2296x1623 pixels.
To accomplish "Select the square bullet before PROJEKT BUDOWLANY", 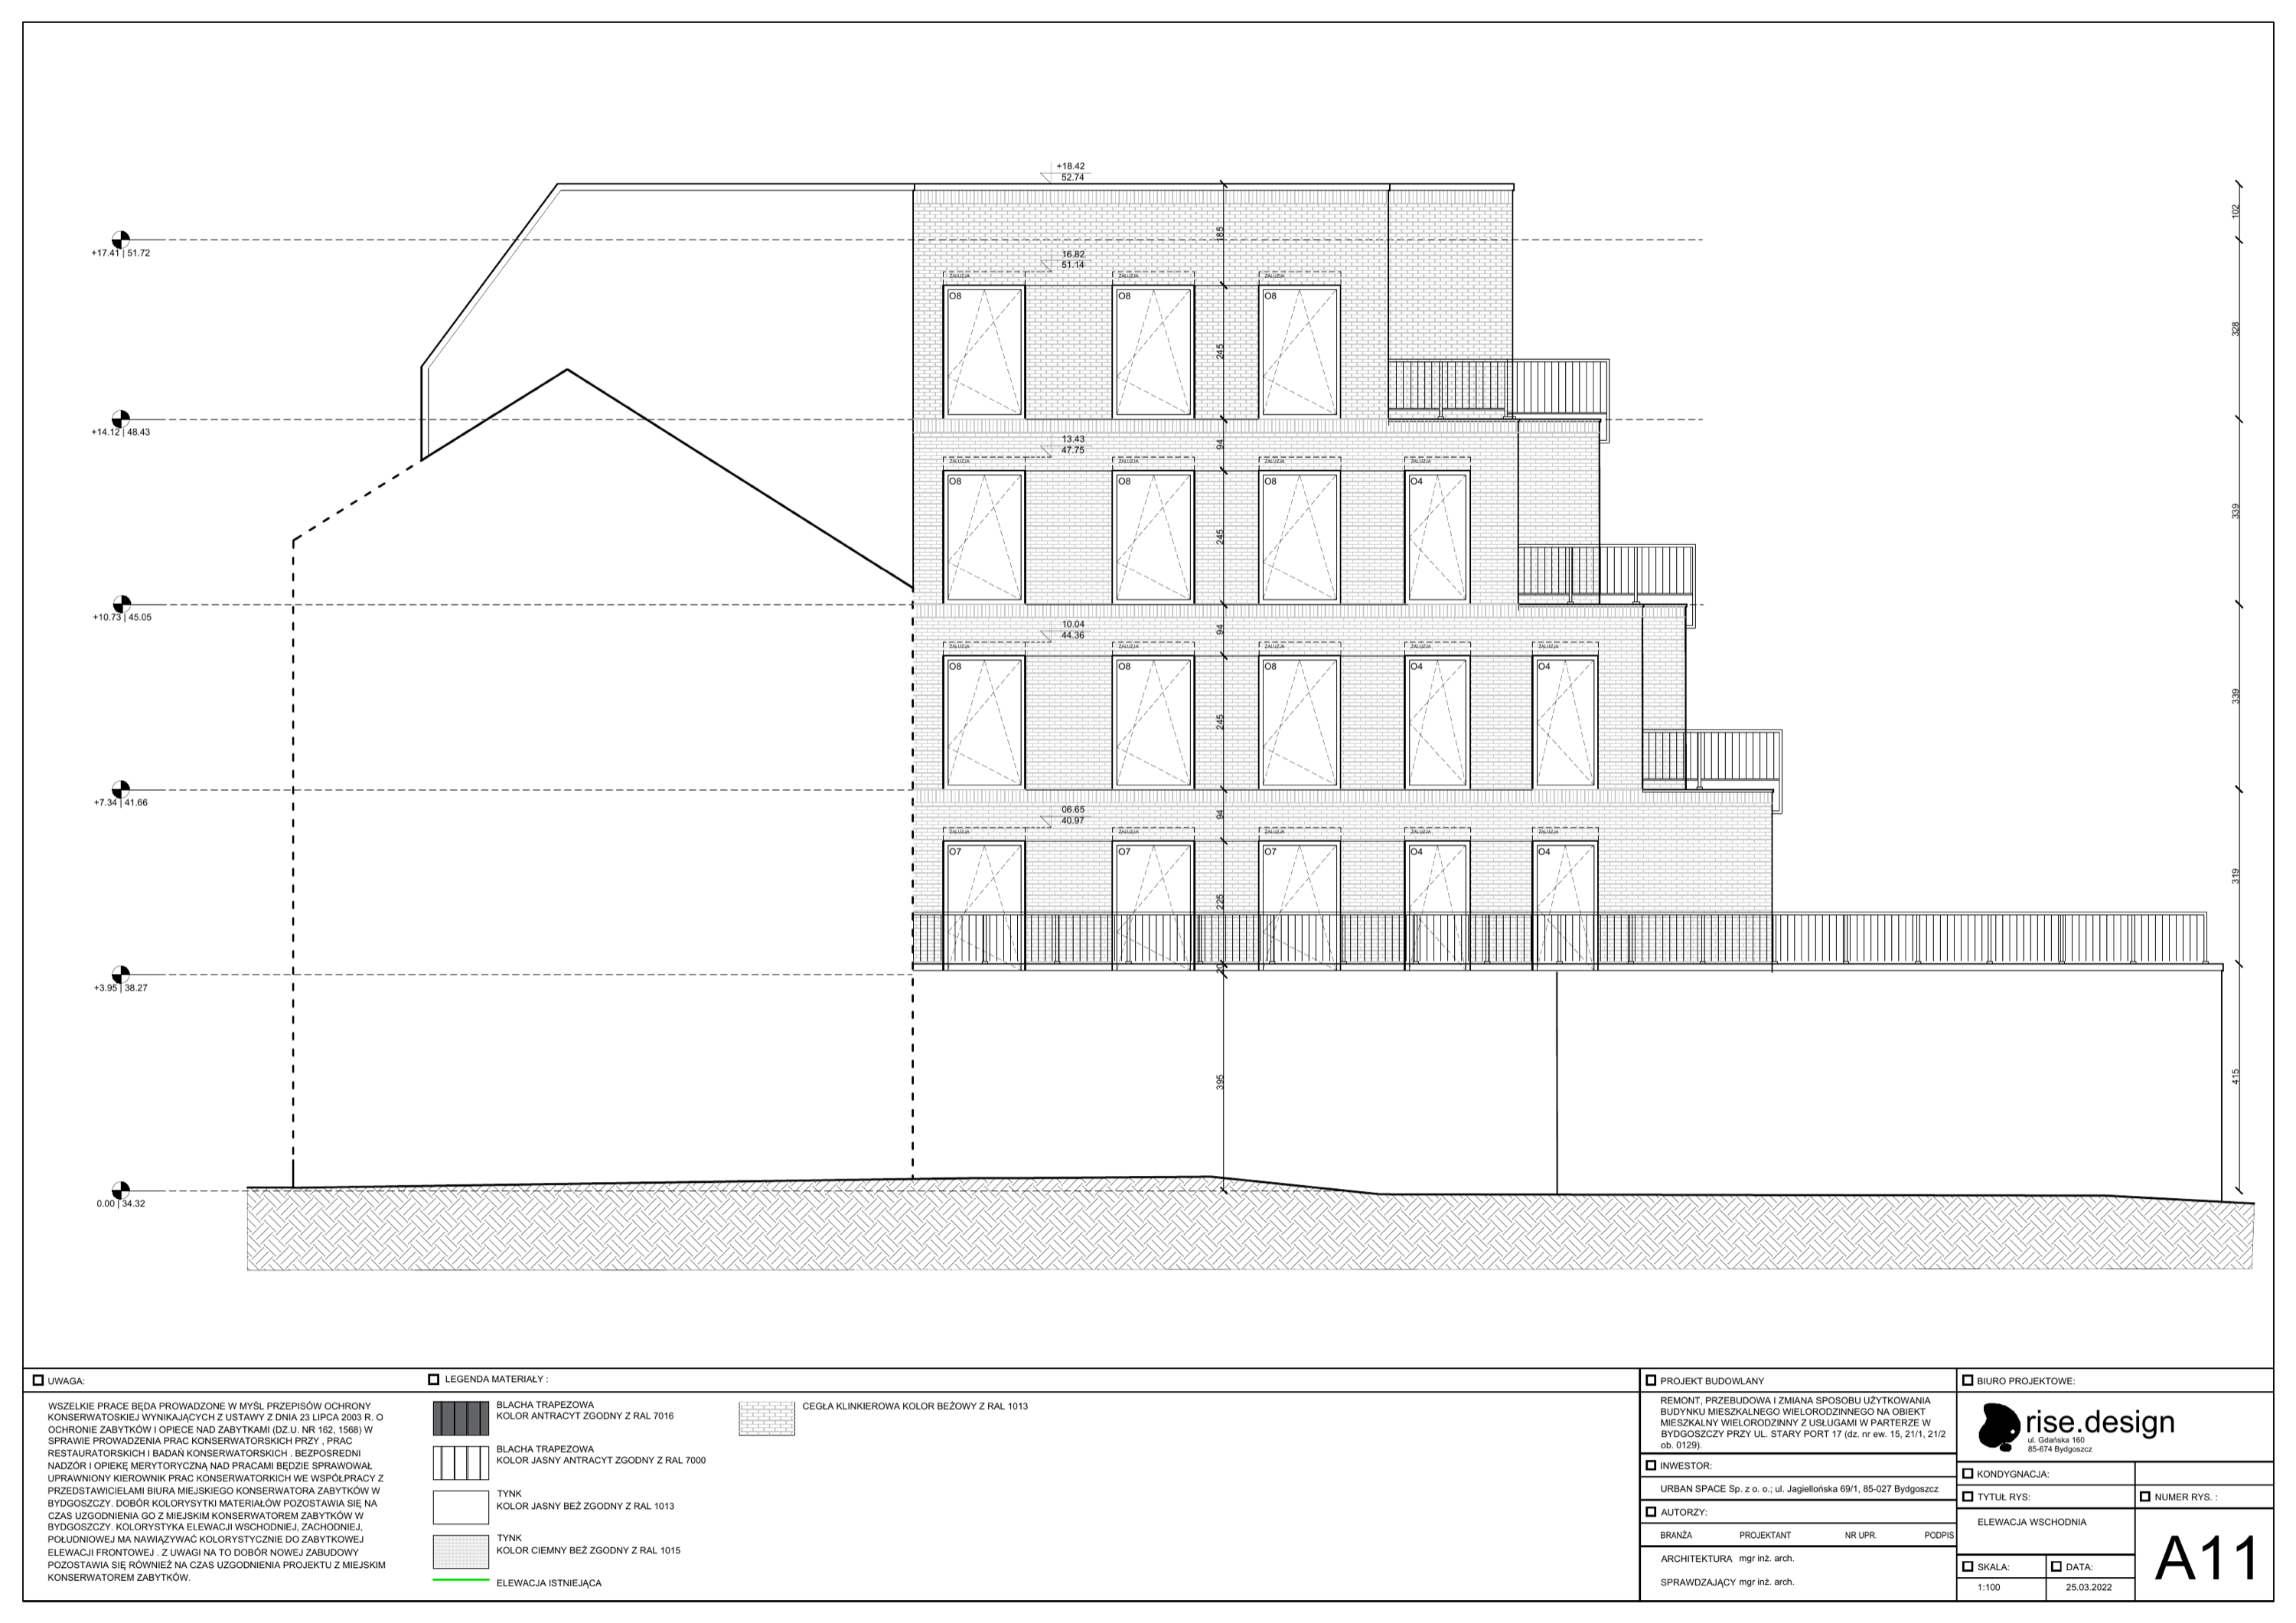I will (1651, 1380).
